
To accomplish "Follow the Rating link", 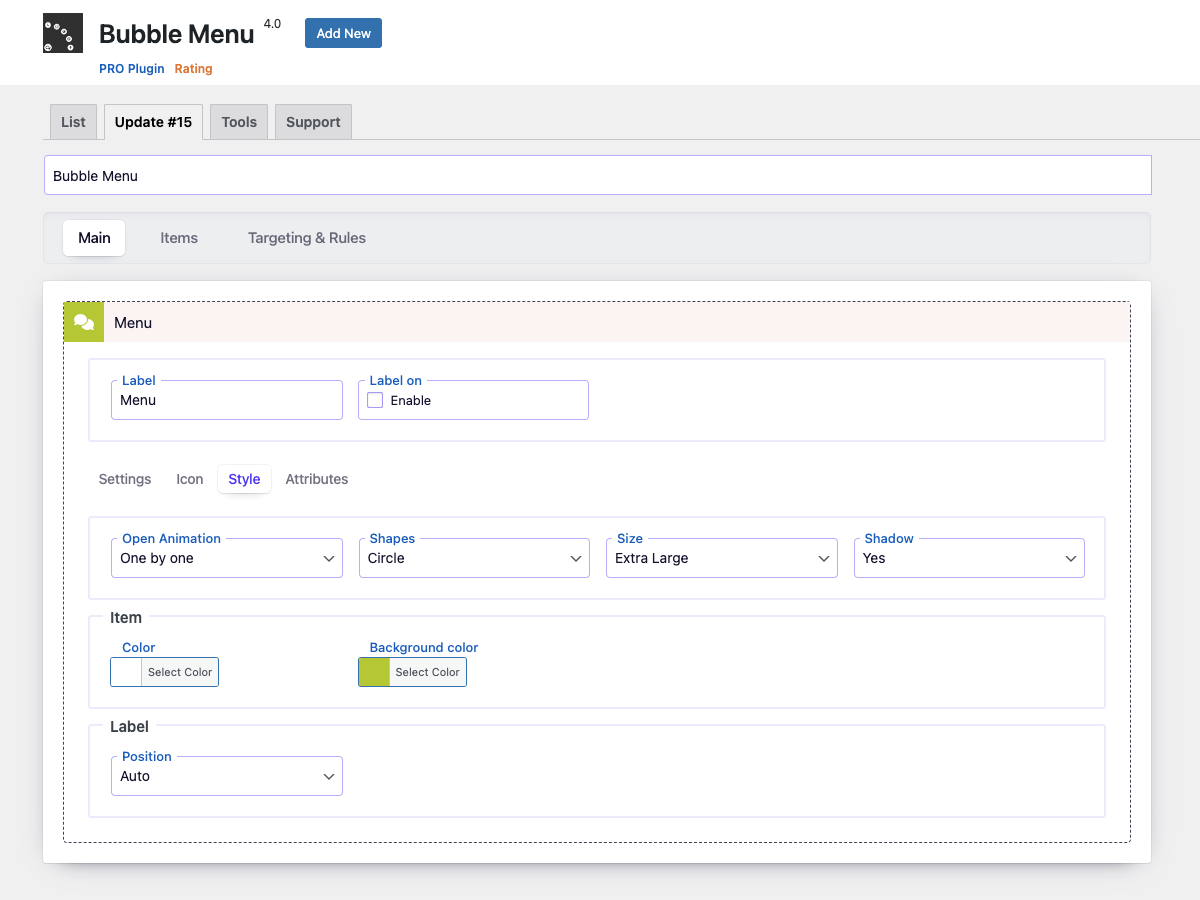I will (x=194, y=69).
